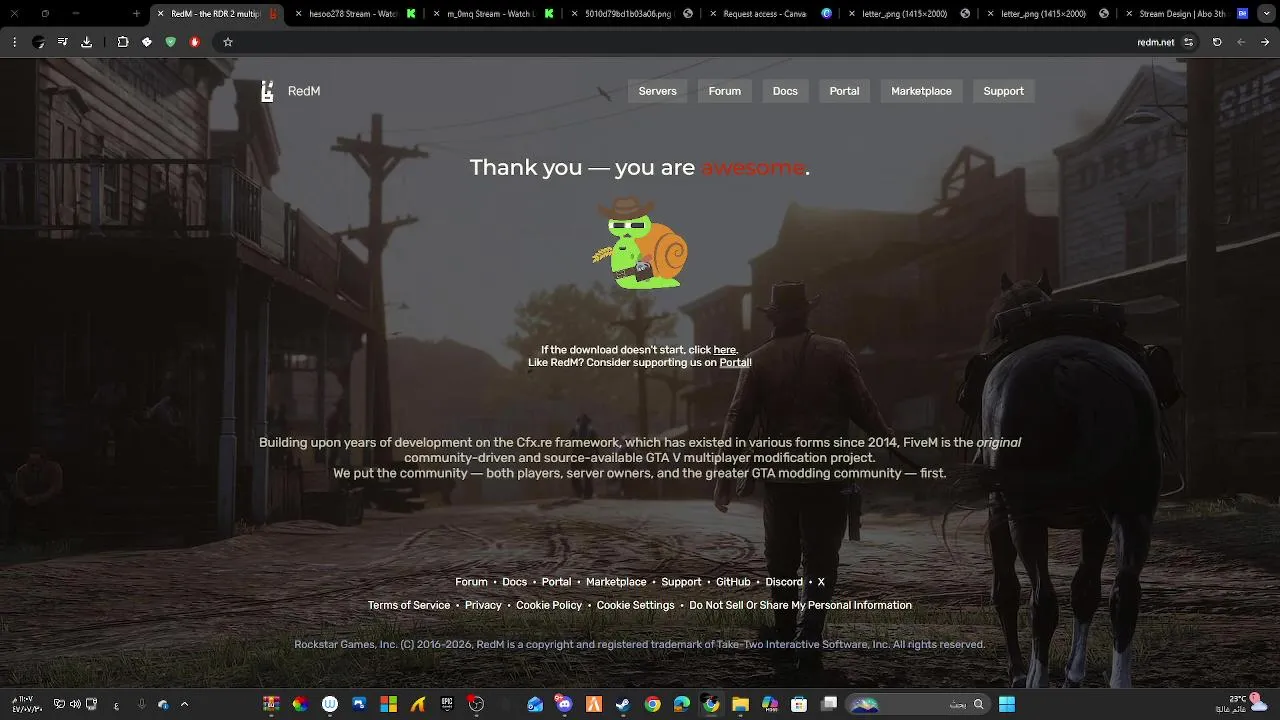Click the cowboy snail mascot image
Image resolution: width=1280 pixels, height=720 pixels.
(x=640, y=243)
